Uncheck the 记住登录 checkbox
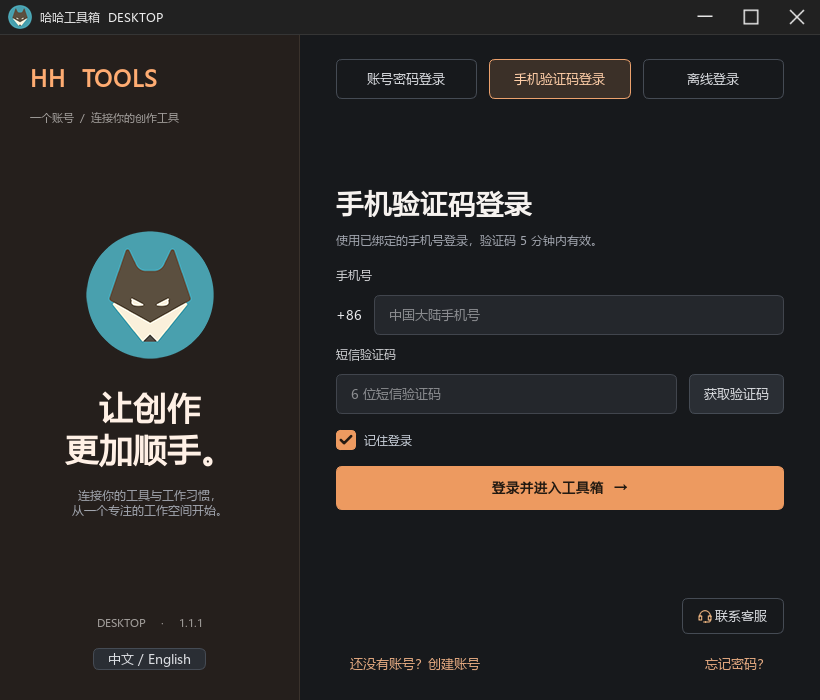The height and width of the screenshot is (700, 820). pos(346,440)
